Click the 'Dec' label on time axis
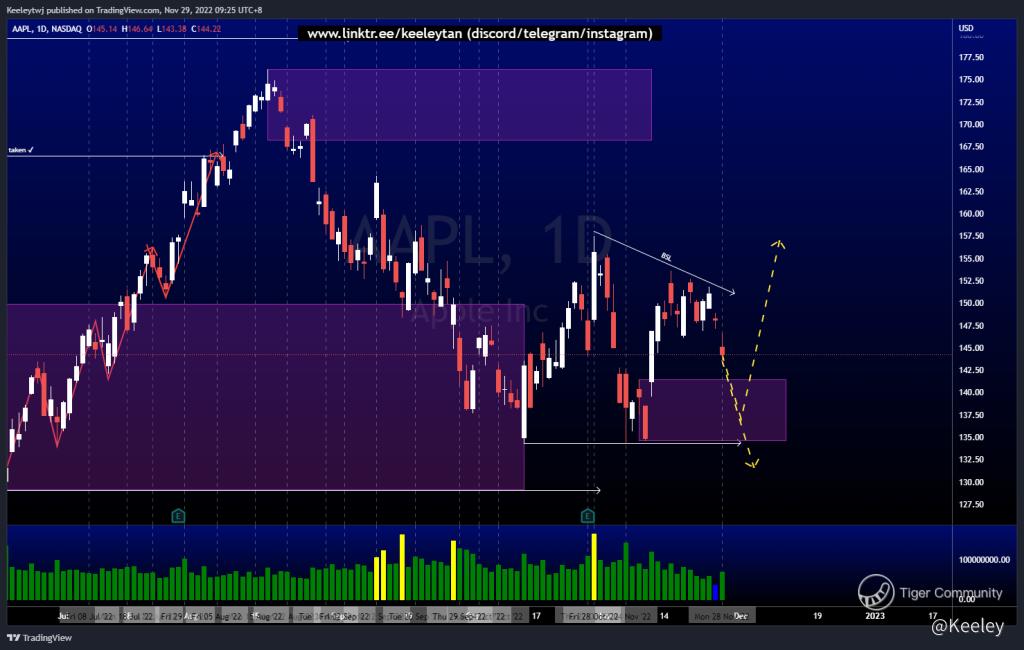 740,616
